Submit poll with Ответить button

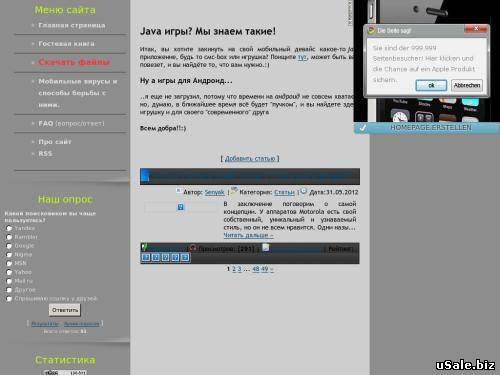(65, 310)
